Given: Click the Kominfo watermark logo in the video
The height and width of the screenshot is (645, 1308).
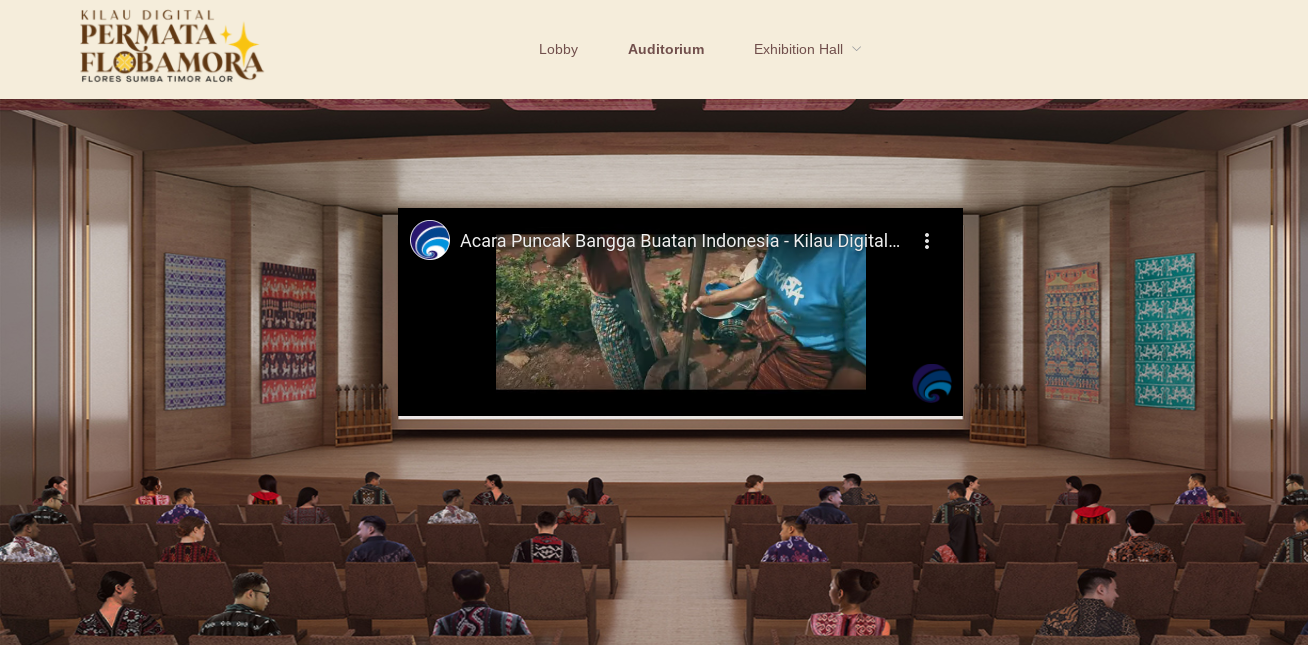Looking at the screenshot, I should click(x=932, y=383).
